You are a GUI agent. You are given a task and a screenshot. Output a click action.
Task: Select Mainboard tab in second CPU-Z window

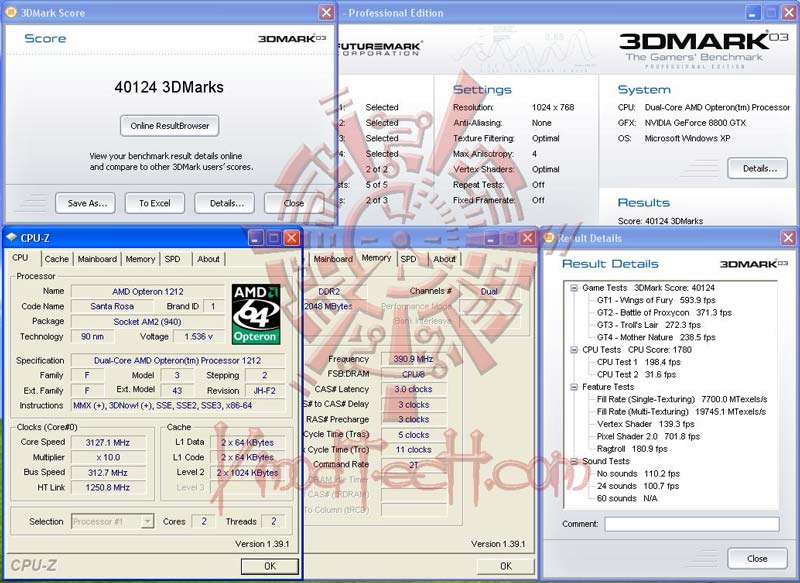click(x=333, y=259)
